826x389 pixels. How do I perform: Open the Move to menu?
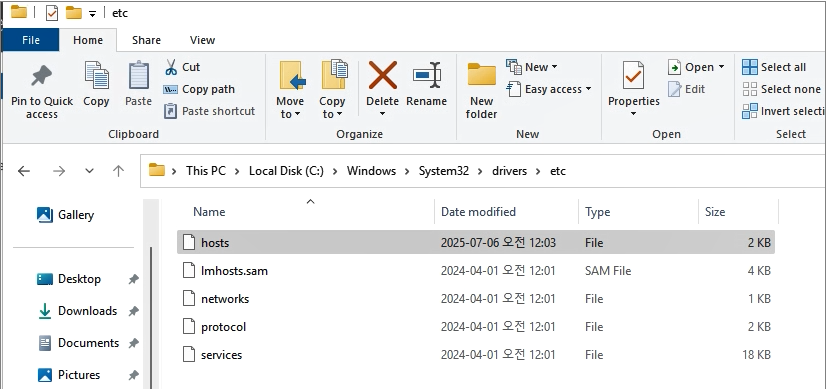[x=290, y=91]
